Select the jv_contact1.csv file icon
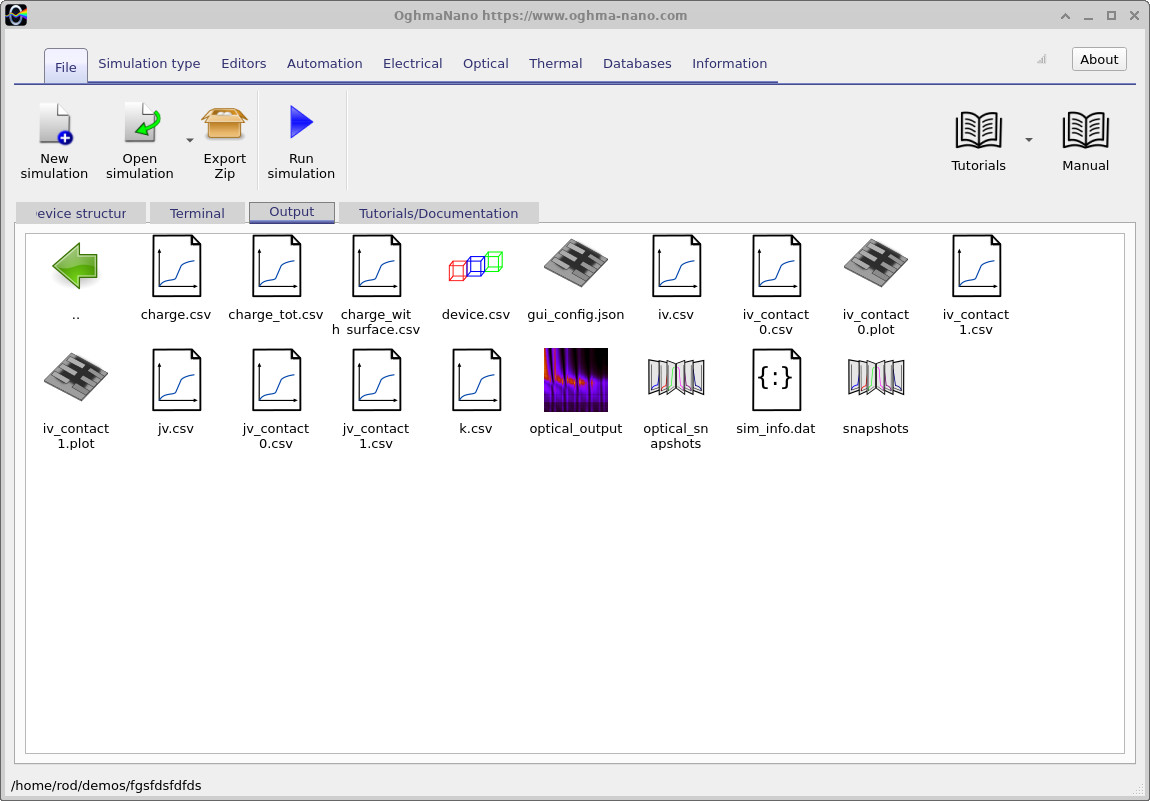Screen dimensions: 1150x801 (x=376, y=379)
